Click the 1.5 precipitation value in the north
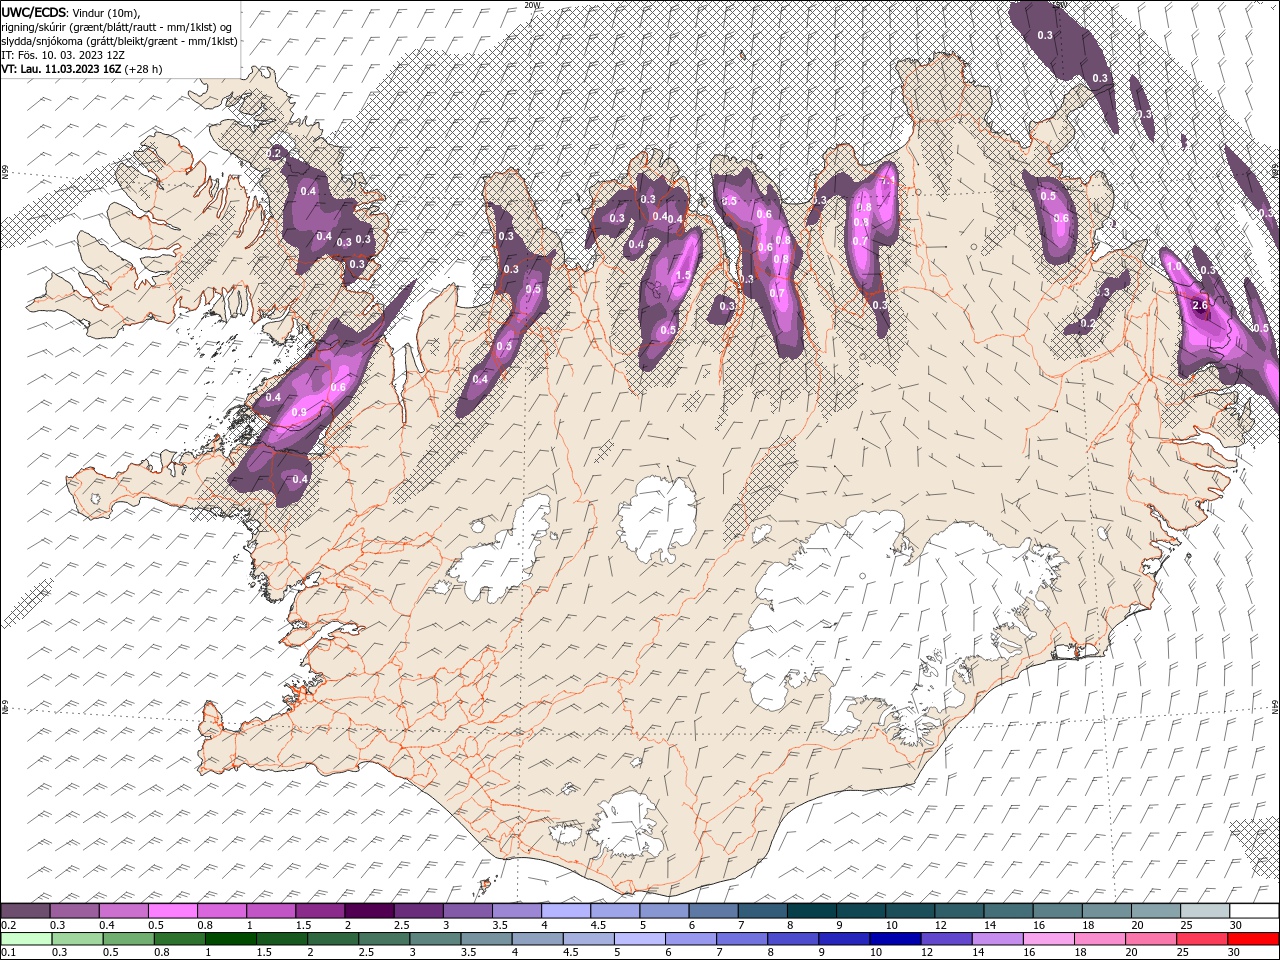Image resolution: width=1280 pixels, height=960 pixels. (684, 276)
